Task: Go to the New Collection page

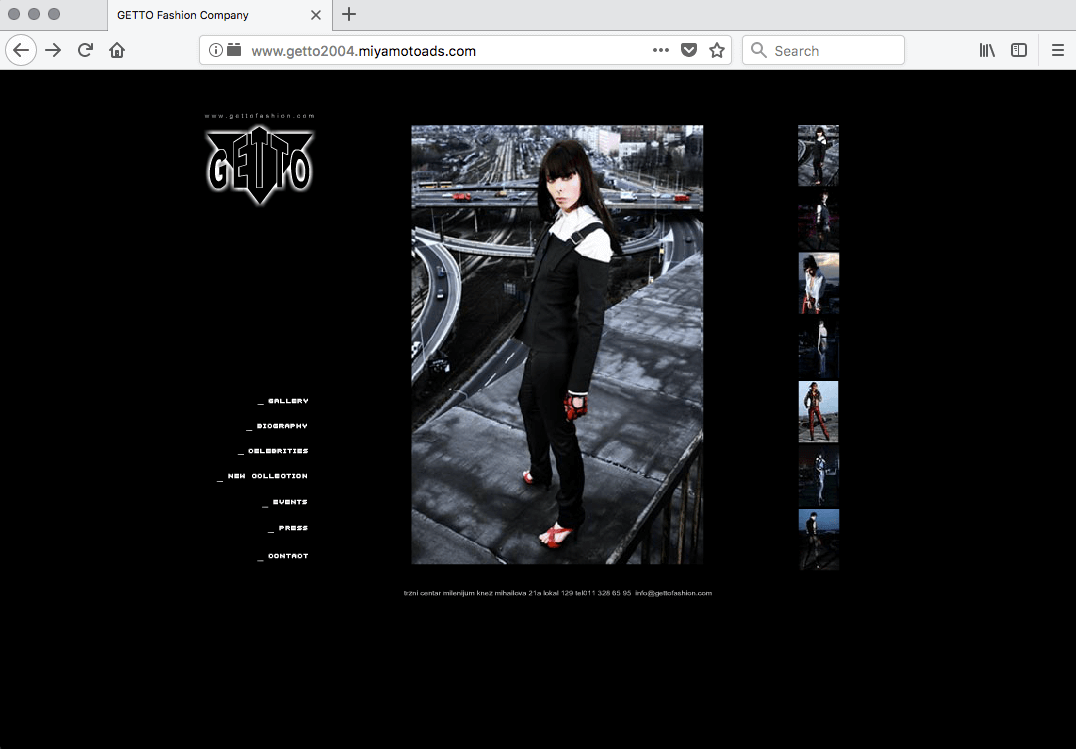Action: [x=267, y=476]
